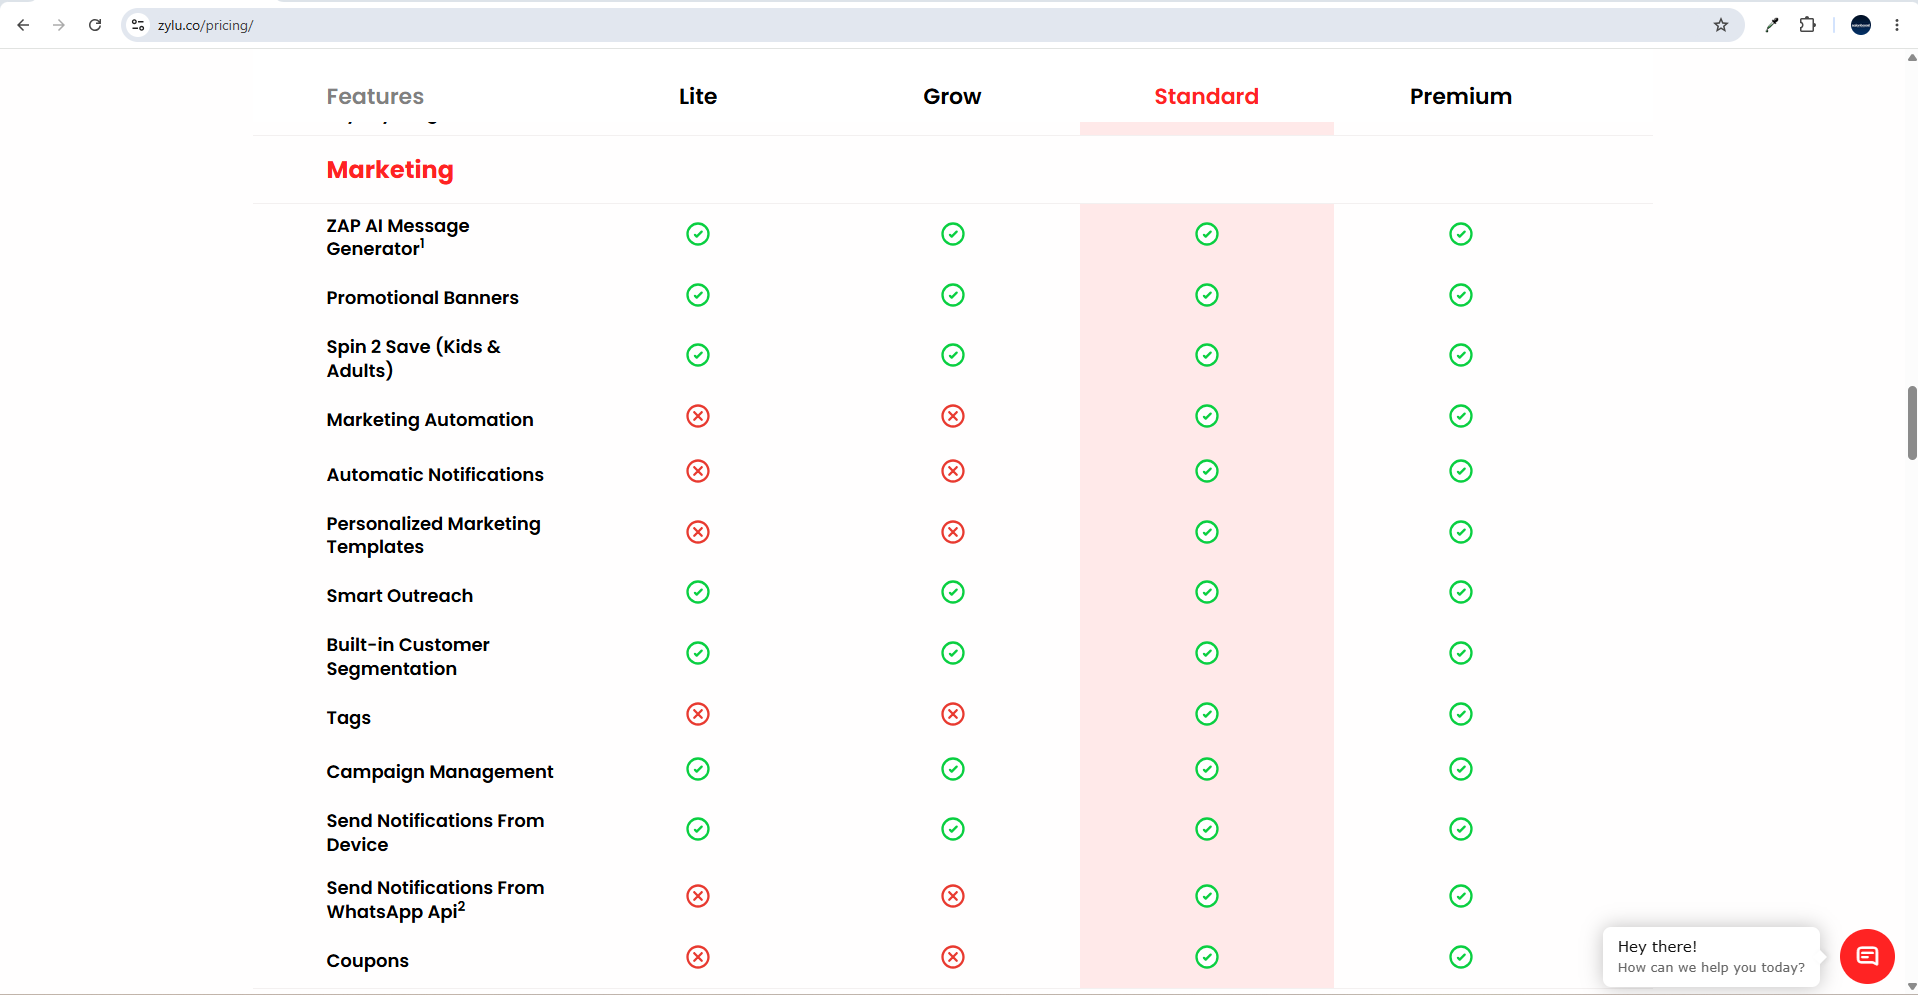
Task: Click Lite cross icon for Coupons
Action: click(698, 957)
